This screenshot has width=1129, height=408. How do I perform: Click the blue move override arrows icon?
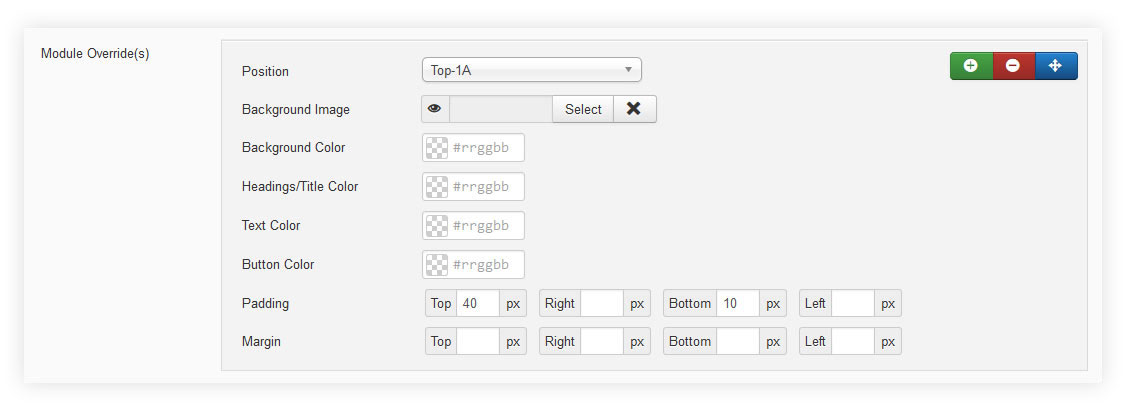1055,66
